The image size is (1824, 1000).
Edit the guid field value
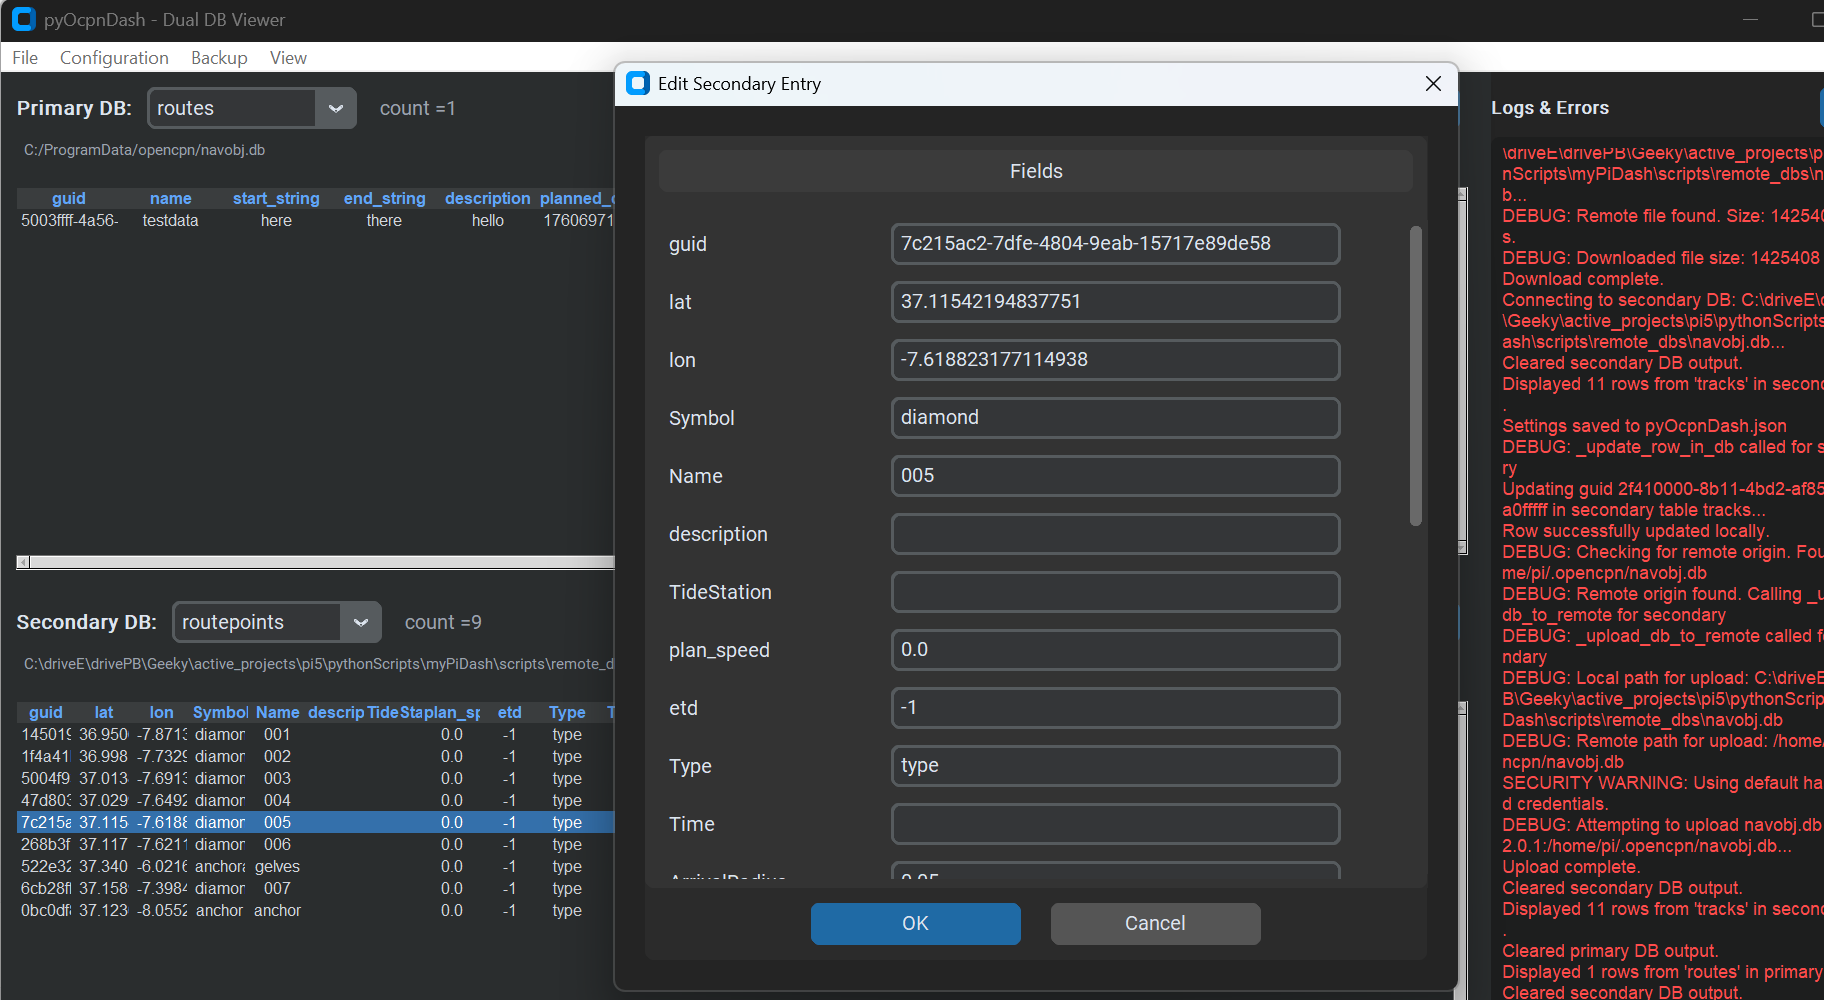(1115, 244)
